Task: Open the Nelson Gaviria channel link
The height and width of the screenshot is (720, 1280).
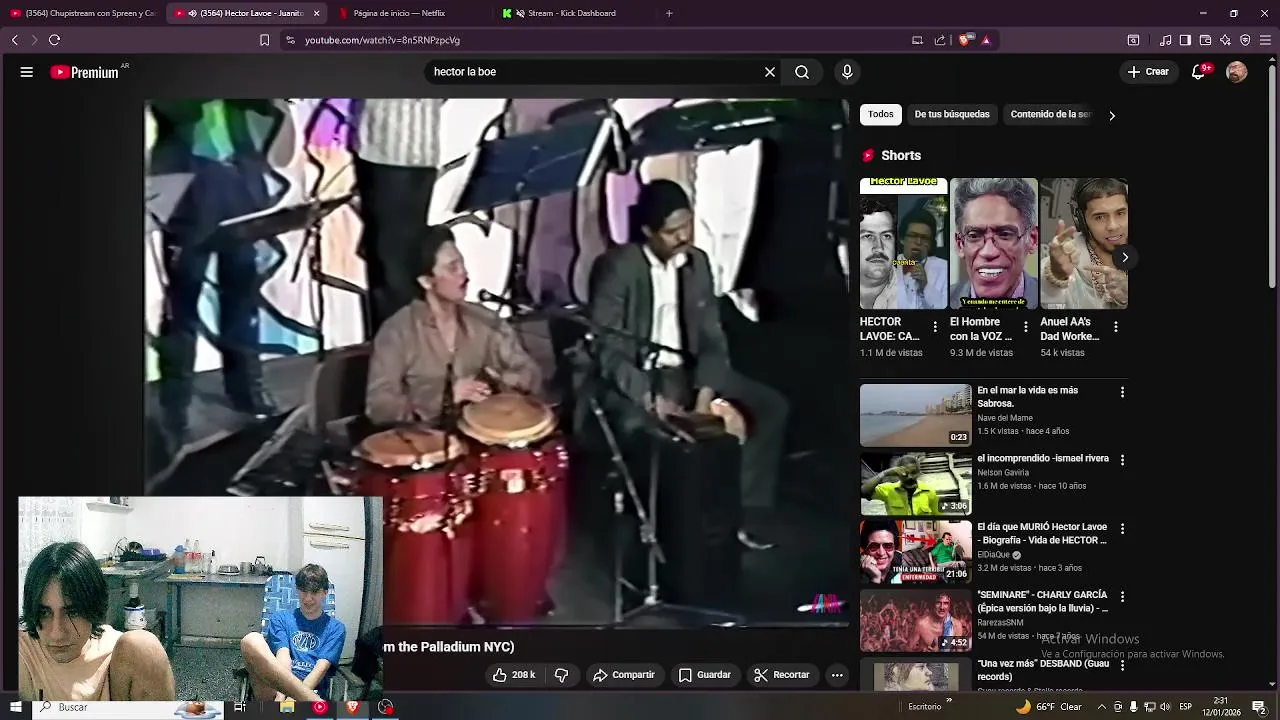Action: pos(1002,473)
